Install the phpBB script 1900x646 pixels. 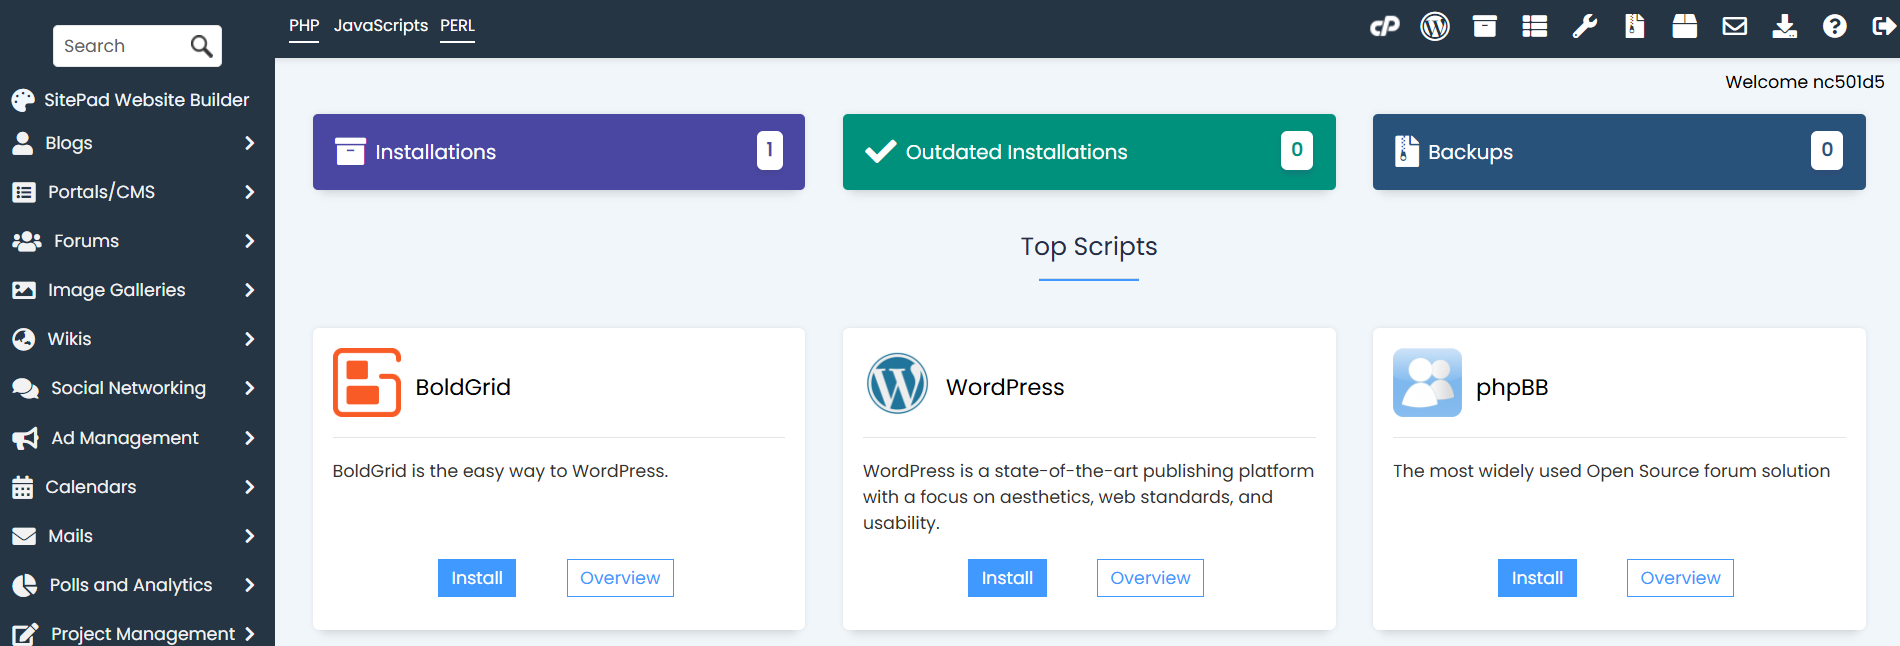[x=1537, y=578]
